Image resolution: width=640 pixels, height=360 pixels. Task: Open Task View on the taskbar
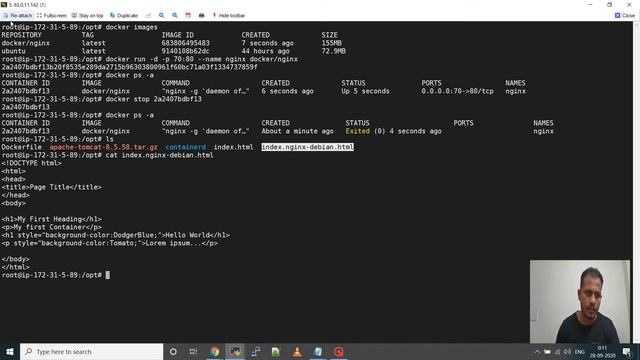click(x=193, y=351)
